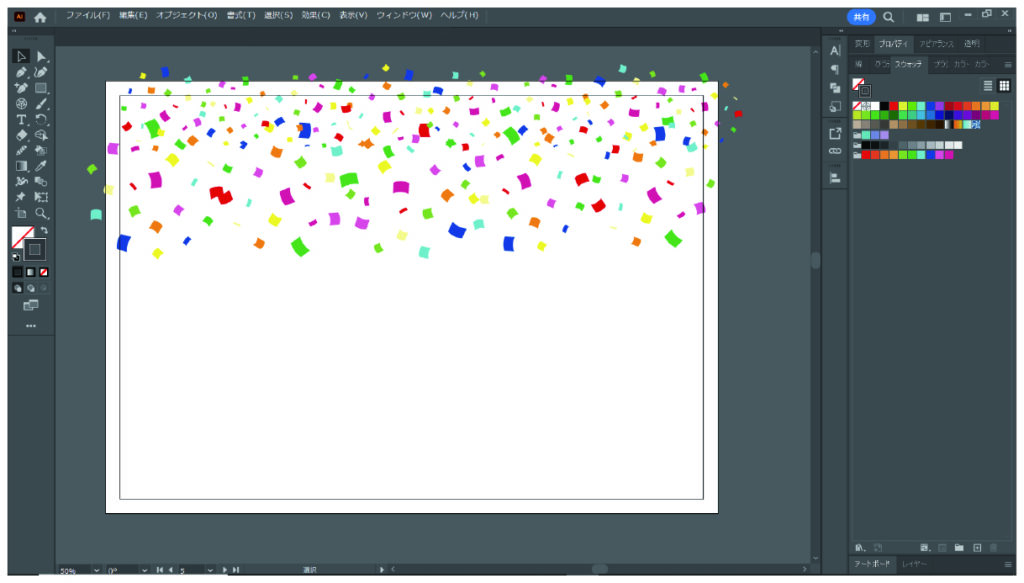Image resolution: width=1024 pixels, height=583 pixels.
Task: Pick the None swatch in swatch grid
Action: pyautogui.click(x=857, y=106)
